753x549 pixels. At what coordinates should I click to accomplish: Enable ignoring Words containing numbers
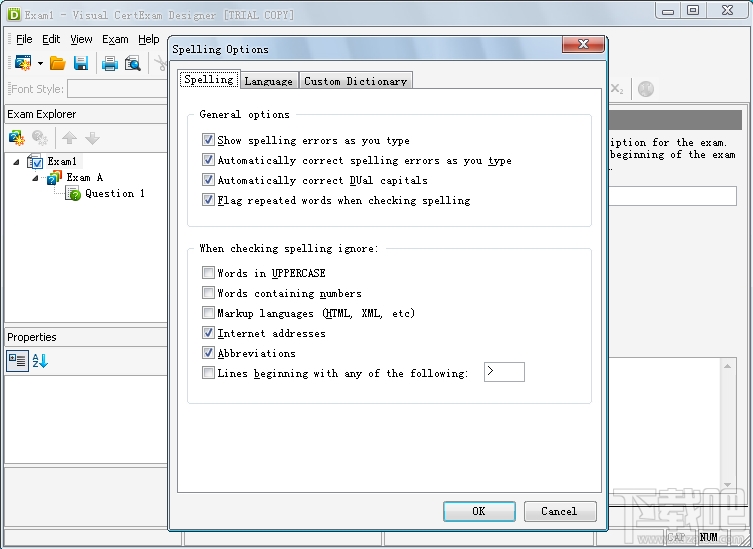[208, 293]
